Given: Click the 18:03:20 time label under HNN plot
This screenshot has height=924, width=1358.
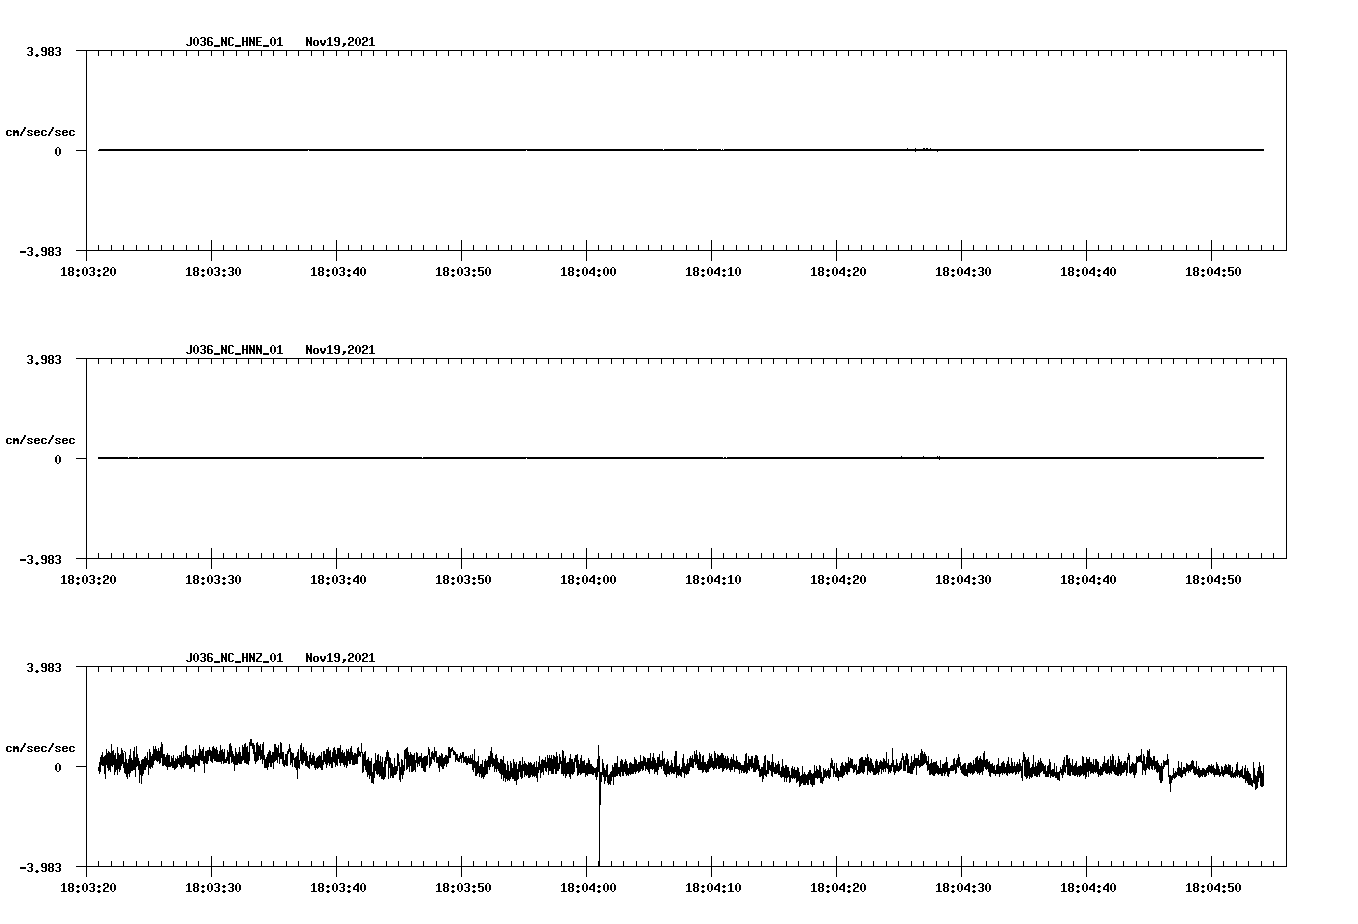Looking at the screenshot, I should pos(88,579).
